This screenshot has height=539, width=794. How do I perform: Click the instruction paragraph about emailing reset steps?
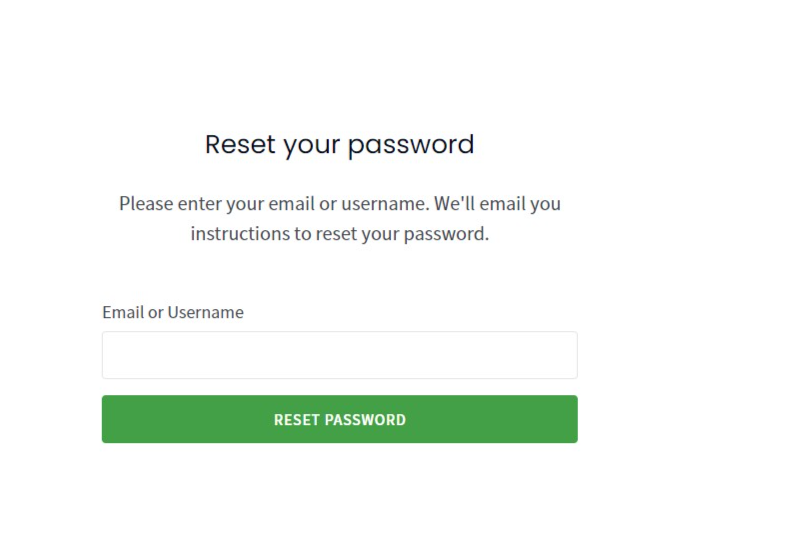click(339, 219)
